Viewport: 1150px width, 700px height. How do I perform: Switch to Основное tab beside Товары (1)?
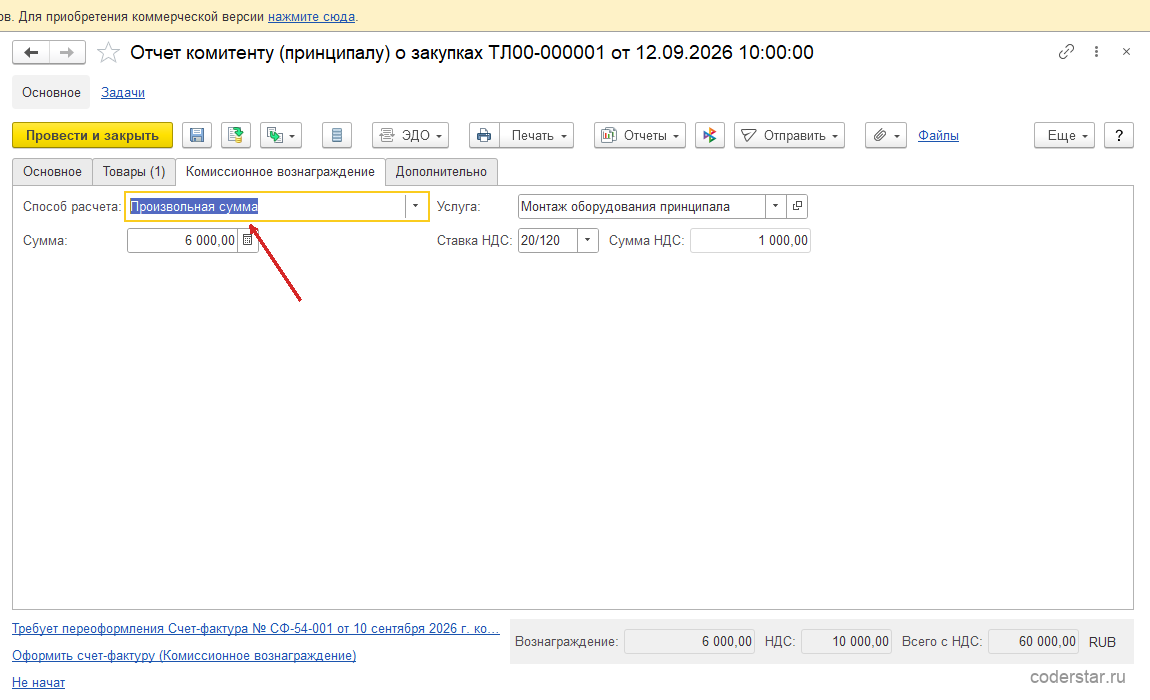tap(52, 172)
